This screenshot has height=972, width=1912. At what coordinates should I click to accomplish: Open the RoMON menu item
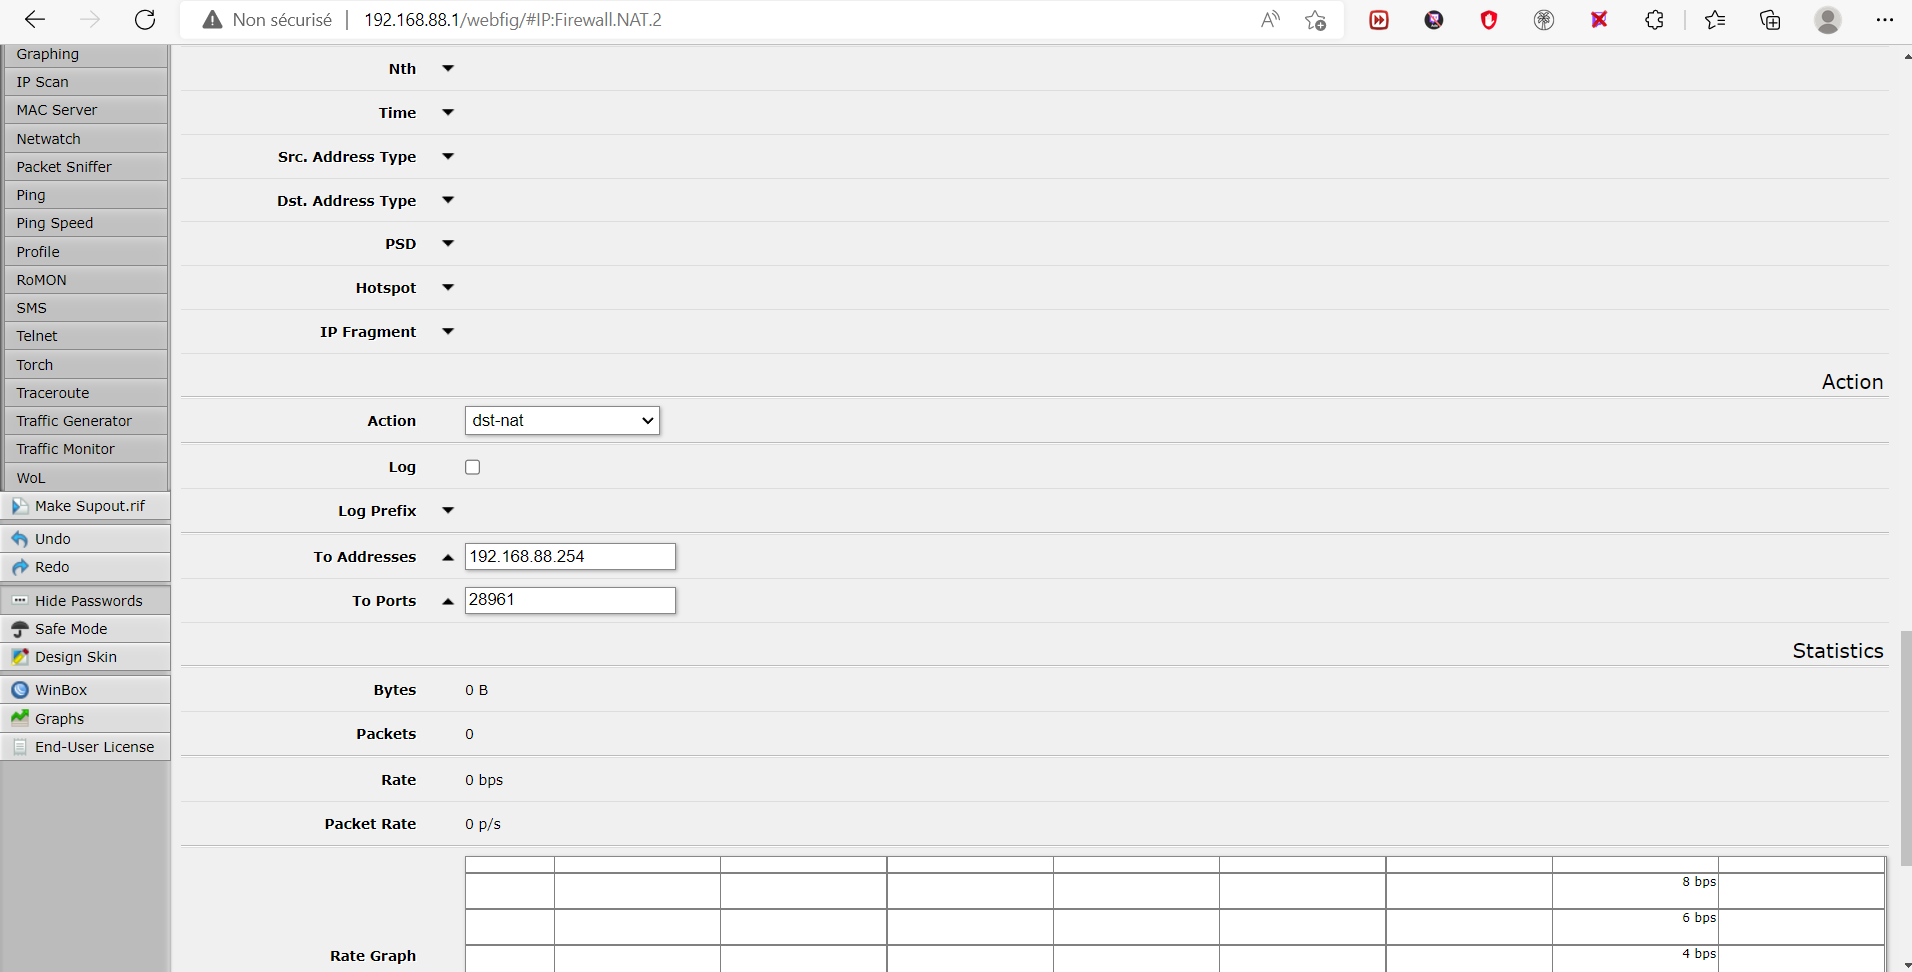pos(85,280)
